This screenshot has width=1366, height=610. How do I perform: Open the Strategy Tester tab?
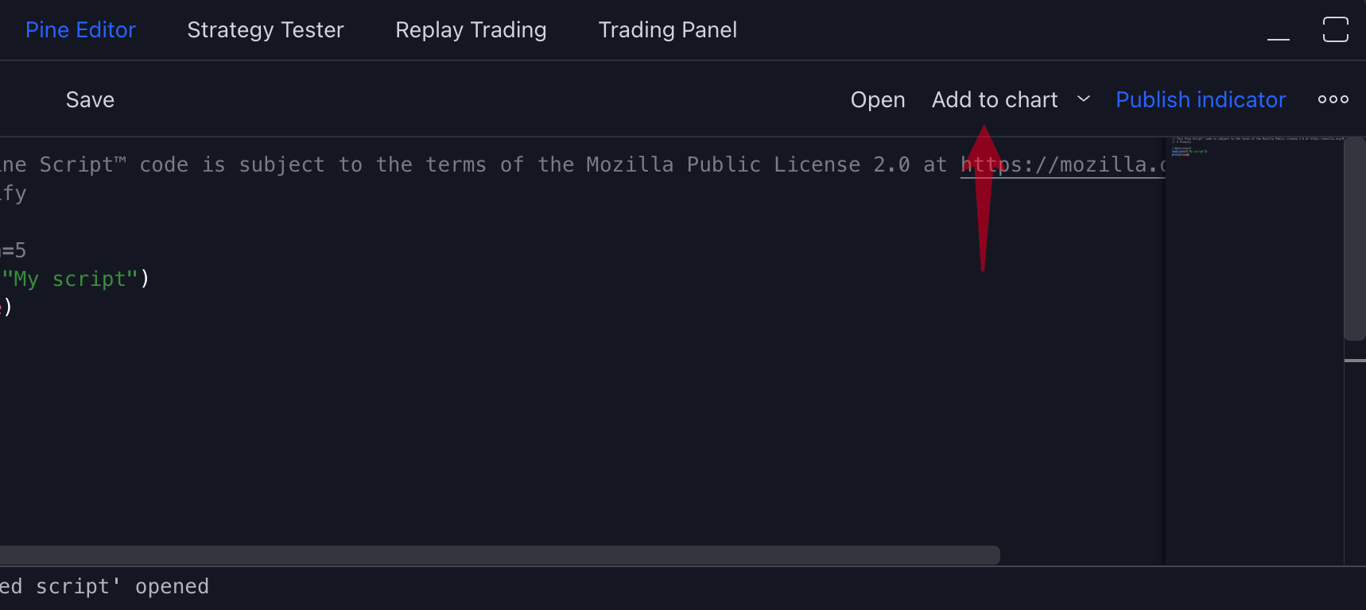click(265, 30)
